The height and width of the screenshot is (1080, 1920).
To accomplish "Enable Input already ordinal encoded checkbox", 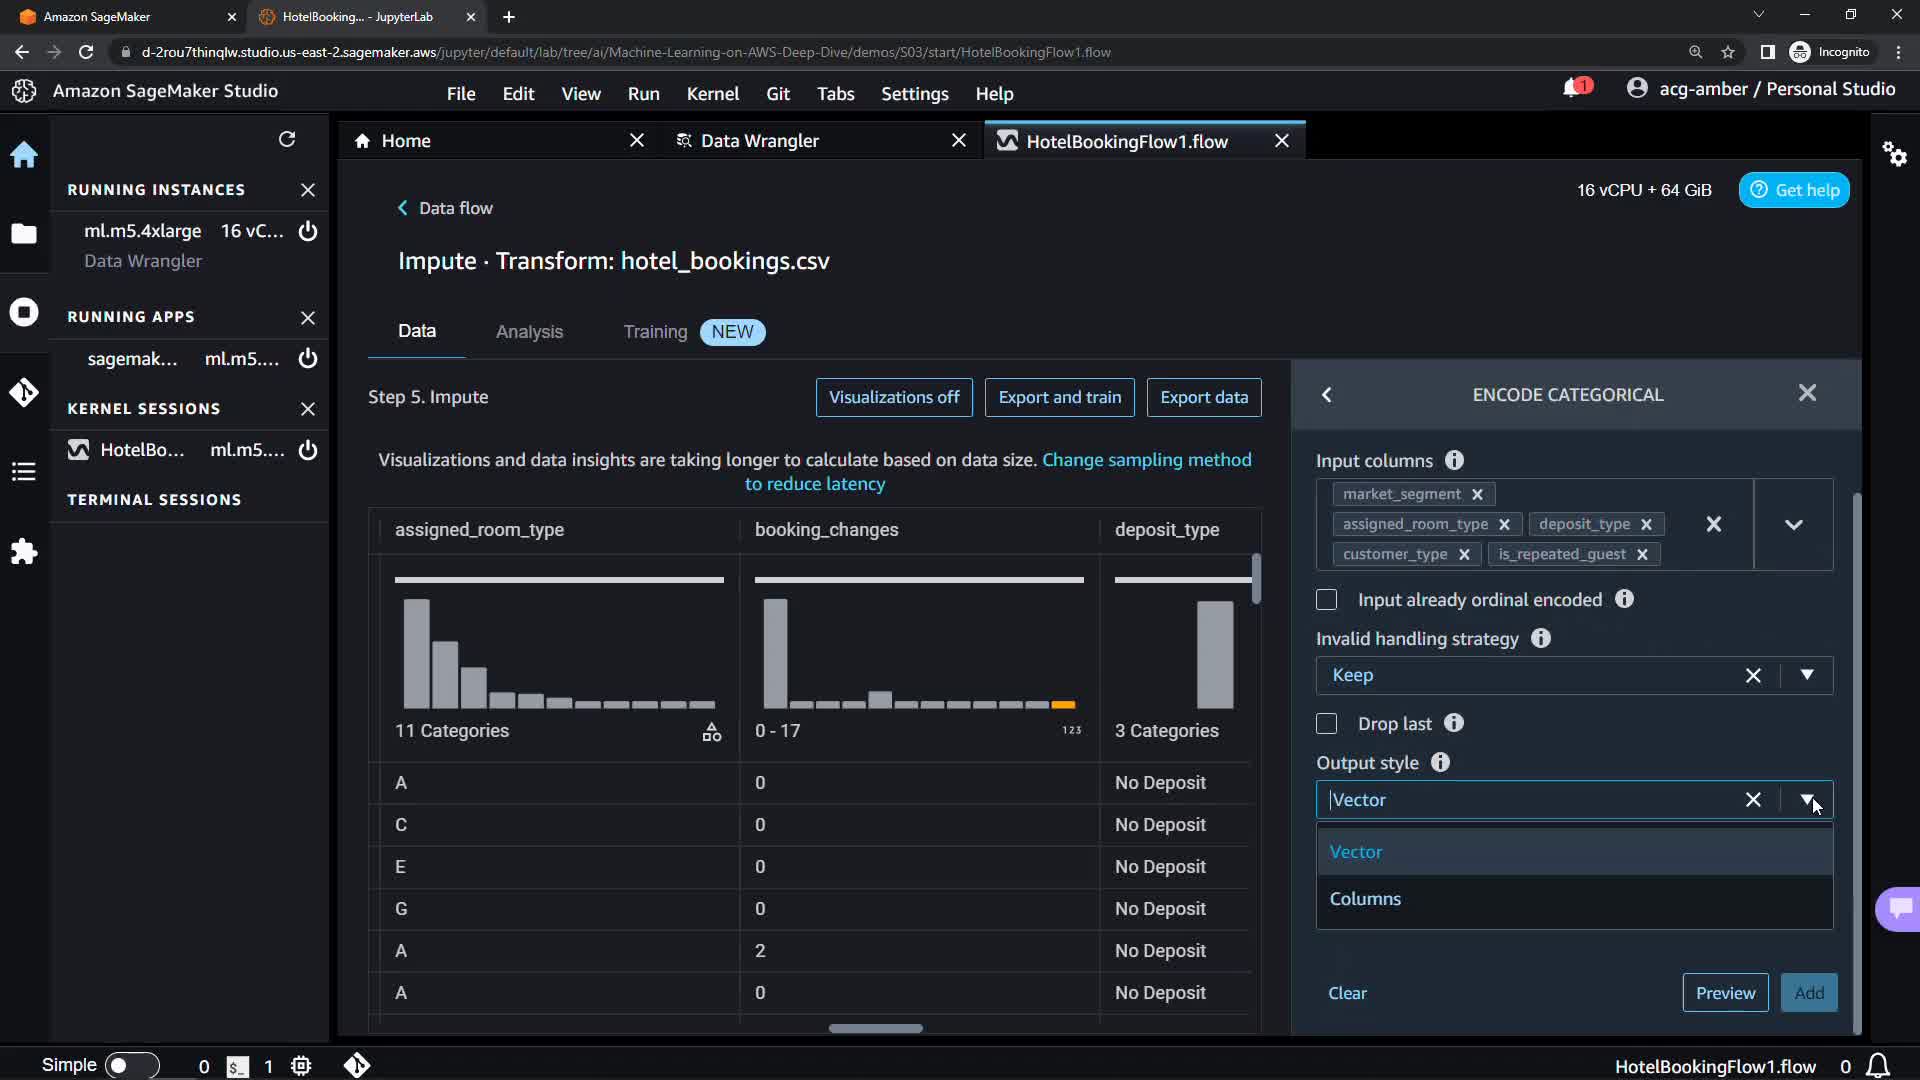I will (1326, 600).
